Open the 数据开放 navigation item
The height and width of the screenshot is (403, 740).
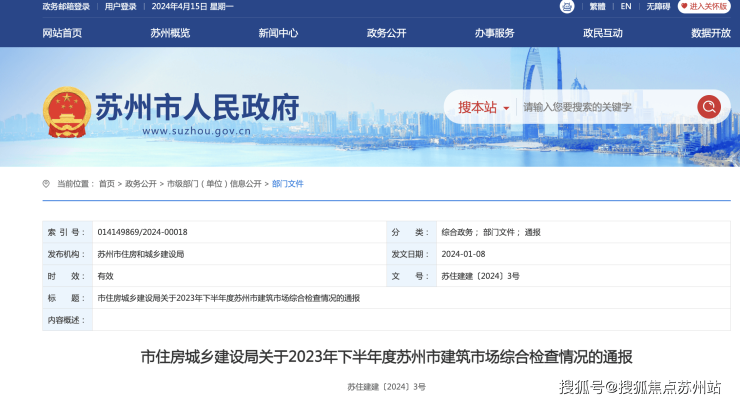pyautogui.click(x=710, y=33)
